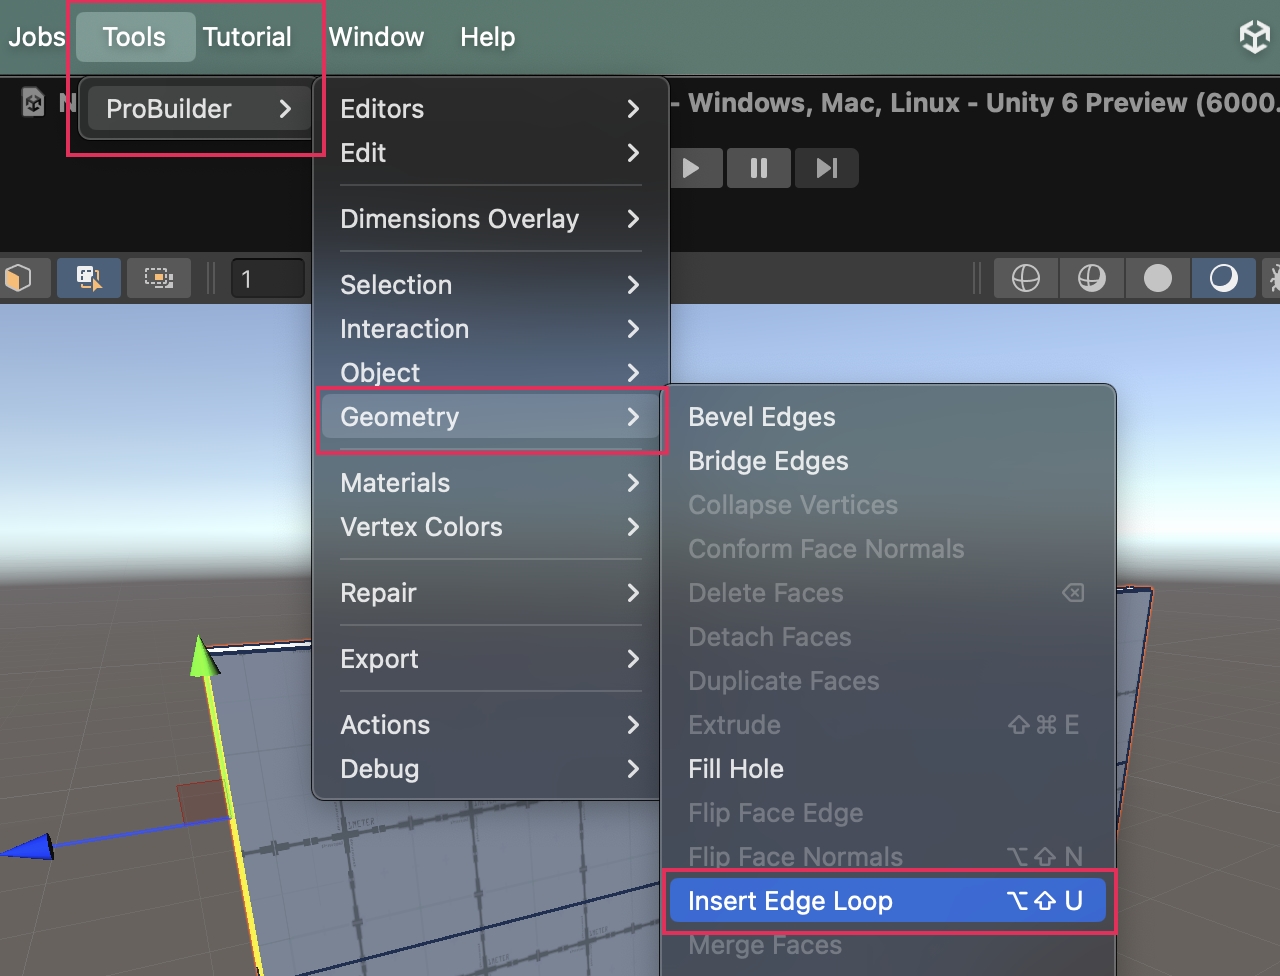Viewport: 1280px width, 976px height.
Task: Toggle the selection tool button with cursor icon
Action: point(89,278)
